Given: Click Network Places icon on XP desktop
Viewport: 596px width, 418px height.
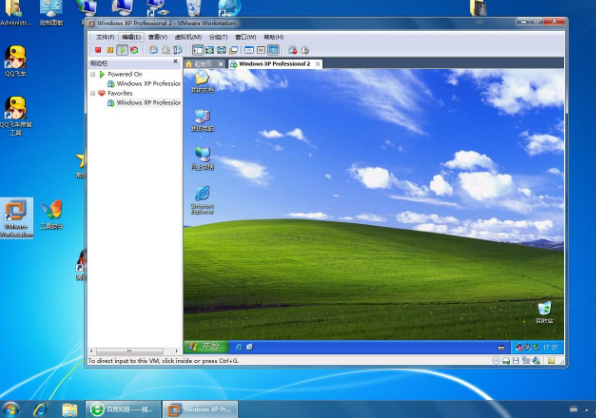Looking at the screenshot, I should (x=202, y=159).
